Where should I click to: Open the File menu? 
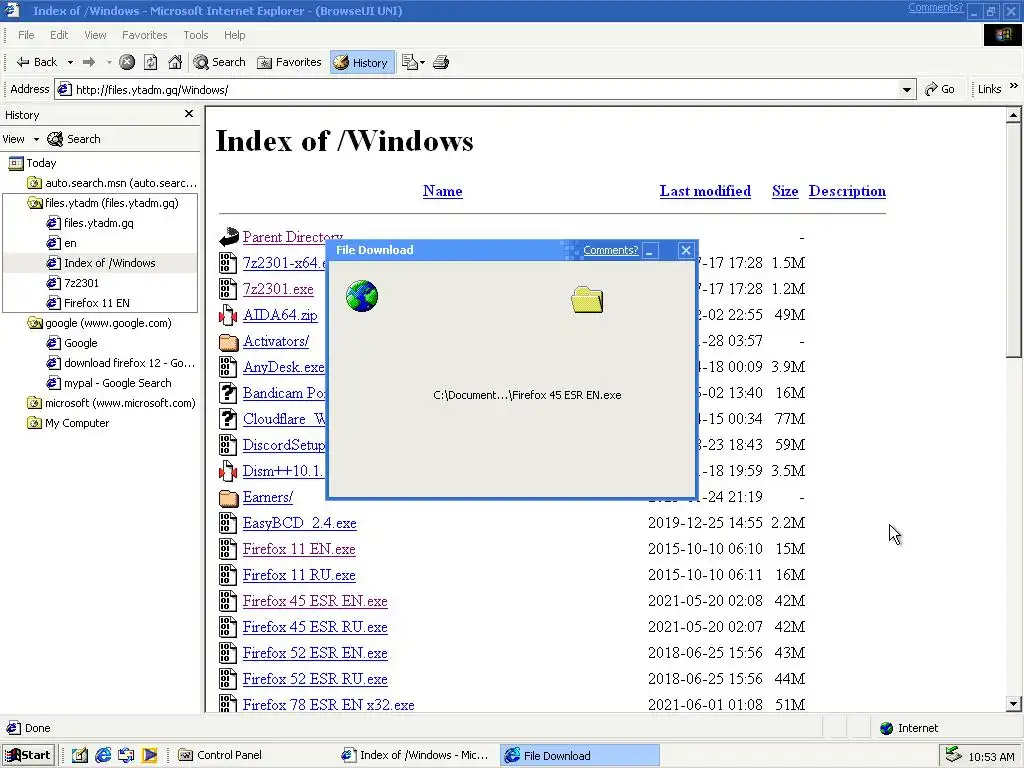(x=26, y=35)
